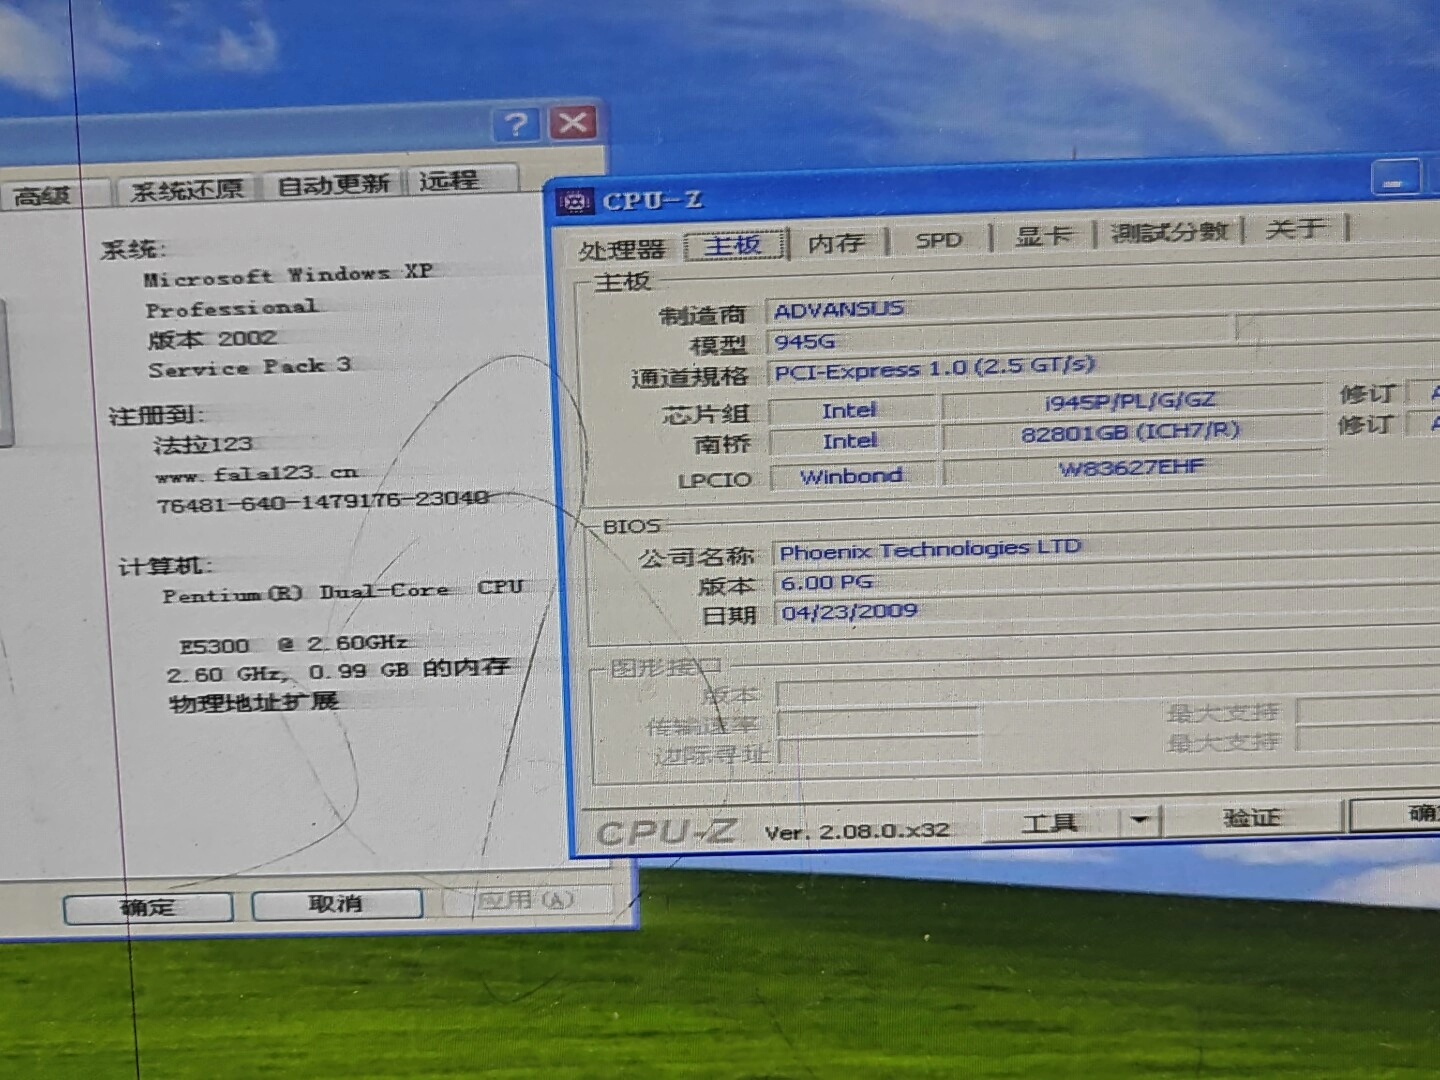Click the question mark help button

(x=516, y=124)
